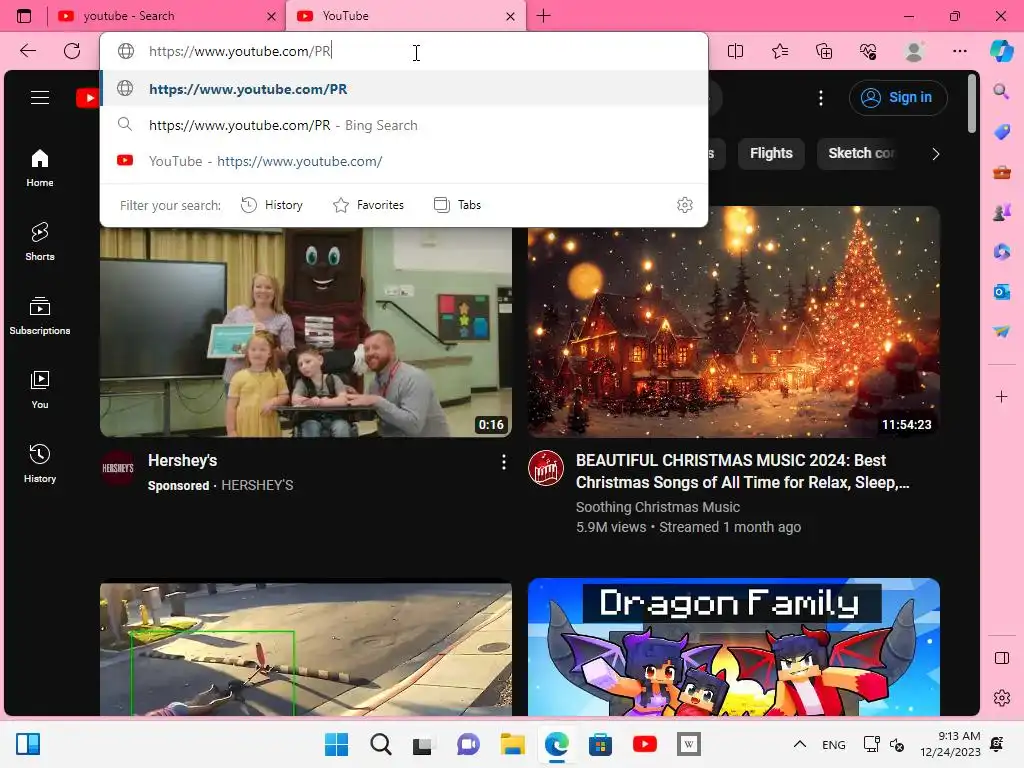Filter search suggestions by Favorites
The width and height of the screenshot is (1024, 768).
[368, 205]
